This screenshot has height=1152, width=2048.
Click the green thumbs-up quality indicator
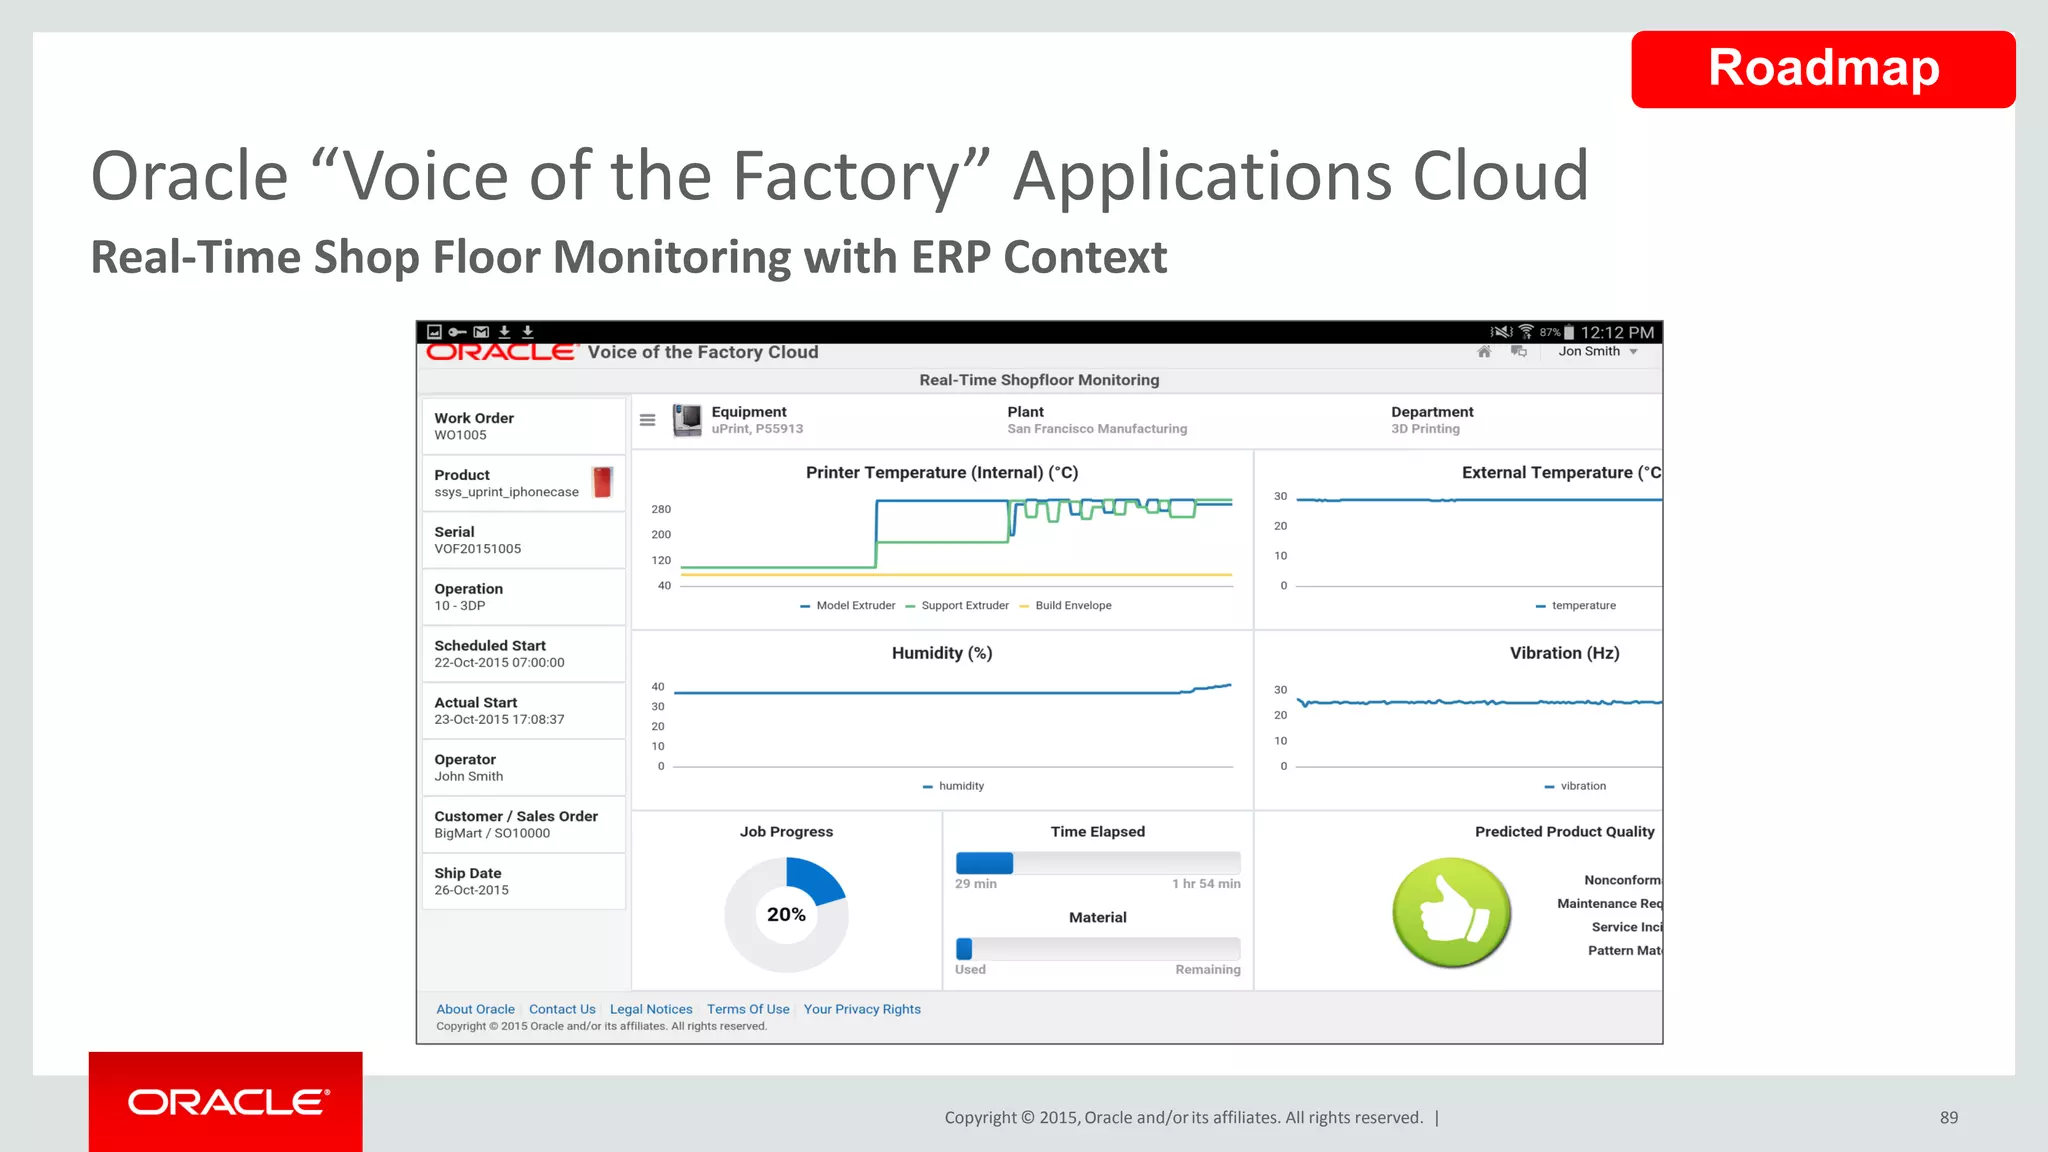(1451, 912)
